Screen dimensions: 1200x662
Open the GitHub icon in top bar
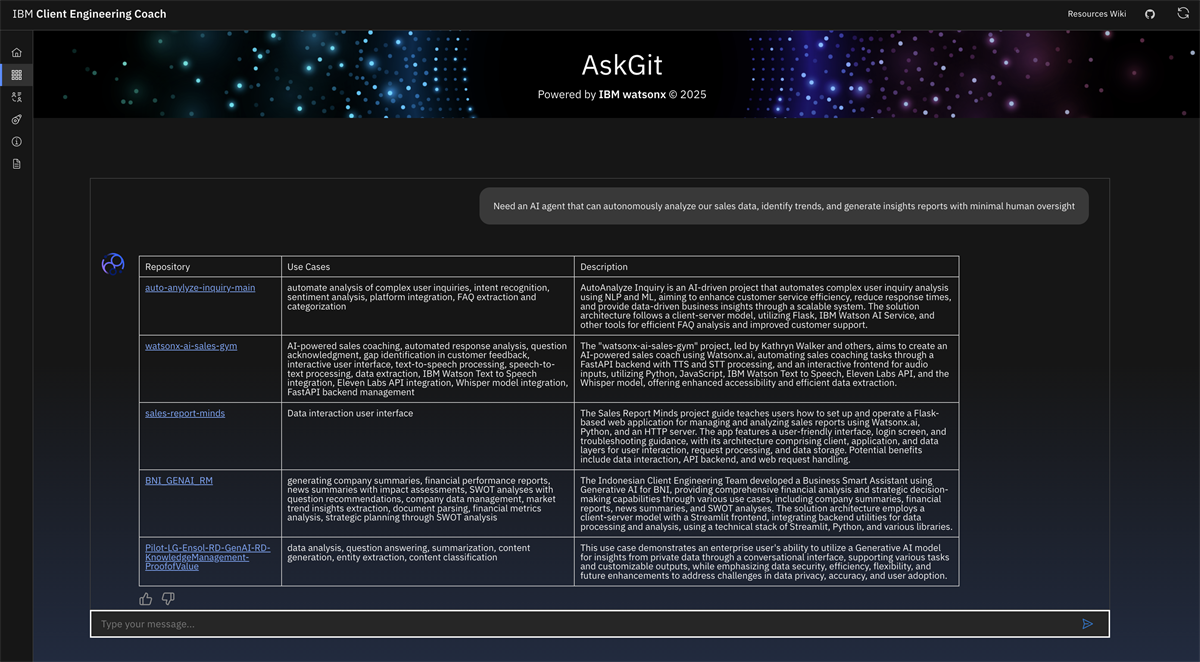pos(1150,14)
